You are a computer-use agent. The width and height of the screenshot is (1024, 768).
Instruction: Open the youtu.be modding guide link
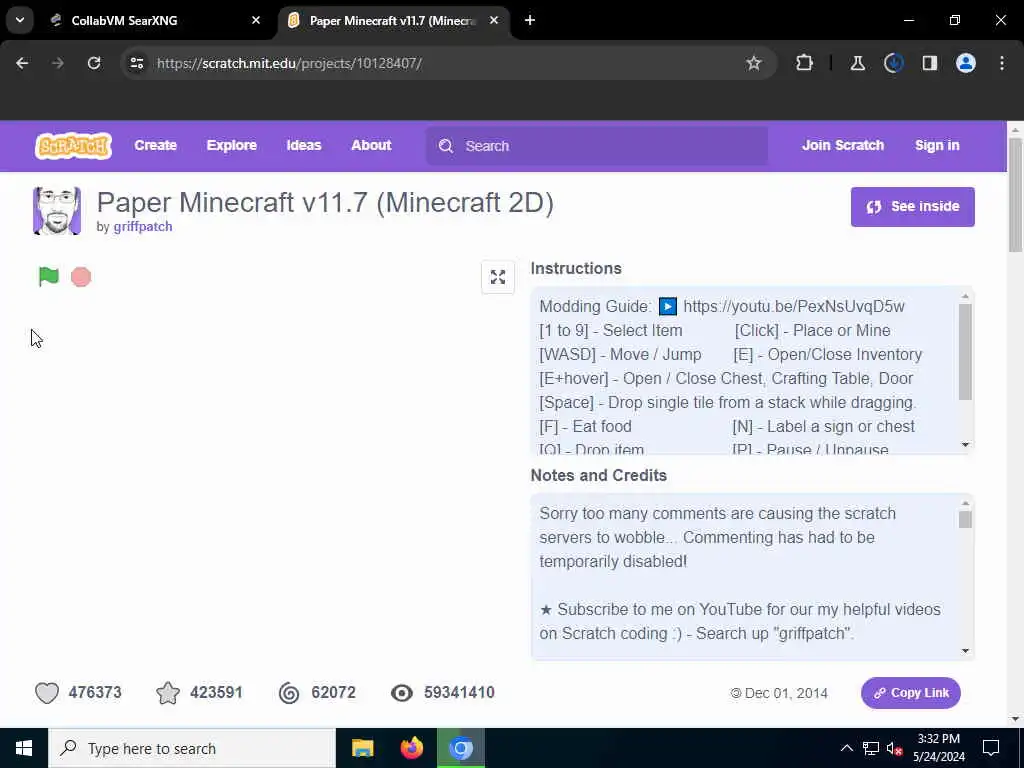click(793, 306)
